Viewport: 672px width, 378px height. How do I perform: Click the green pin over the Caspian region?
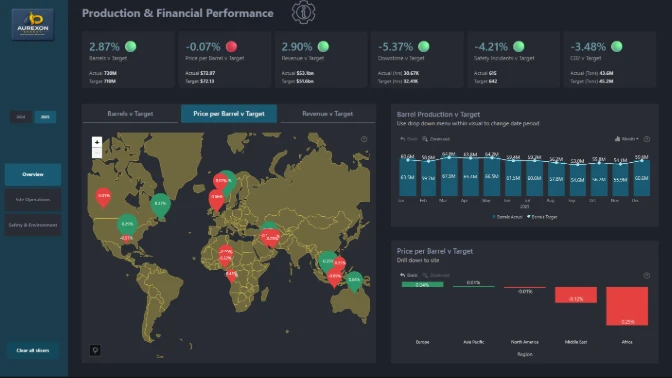[270, 226]
